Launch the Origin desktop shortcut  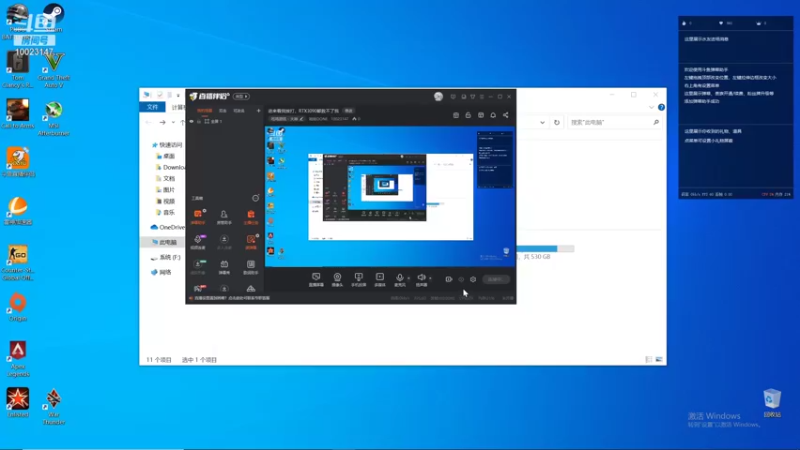[18, 308]
